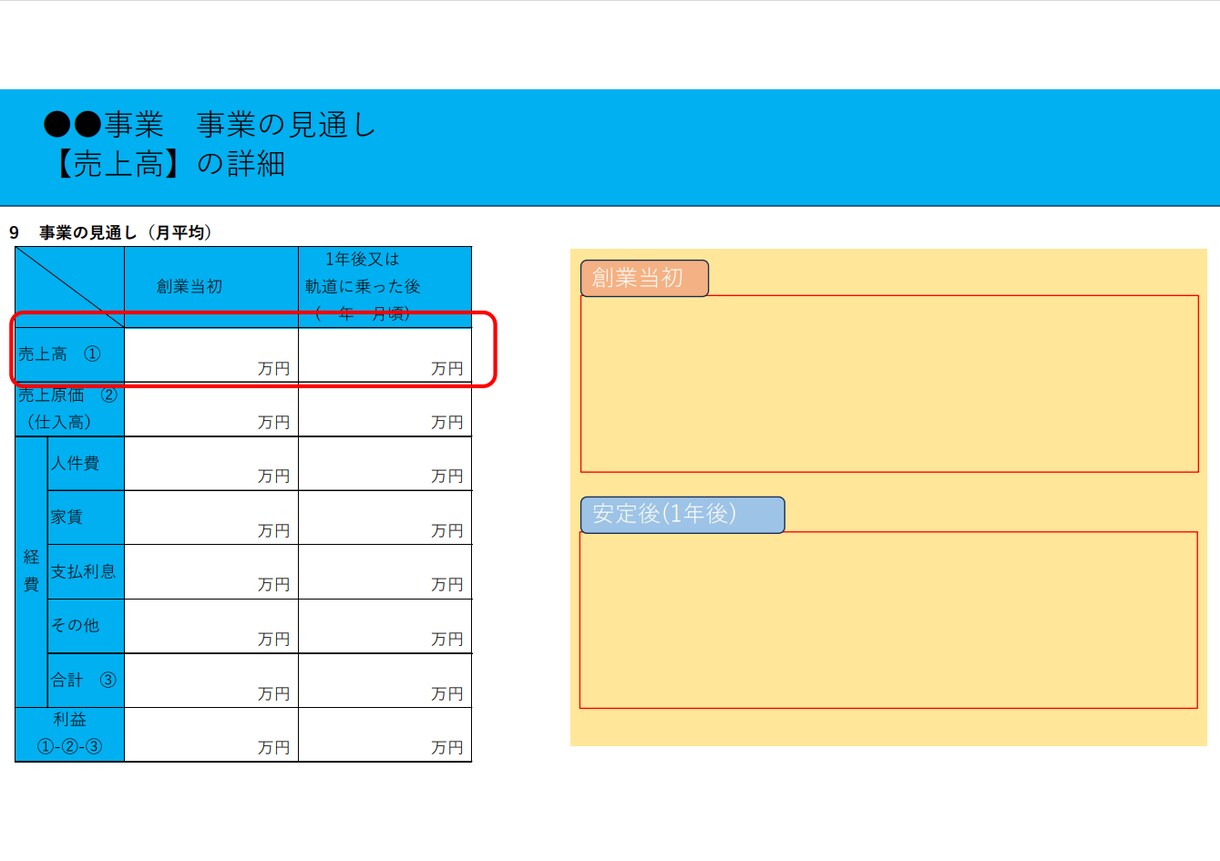Click the vertical "経費" category label
The width and height of the screenshot is (1220, 861).
click(31, 571)
